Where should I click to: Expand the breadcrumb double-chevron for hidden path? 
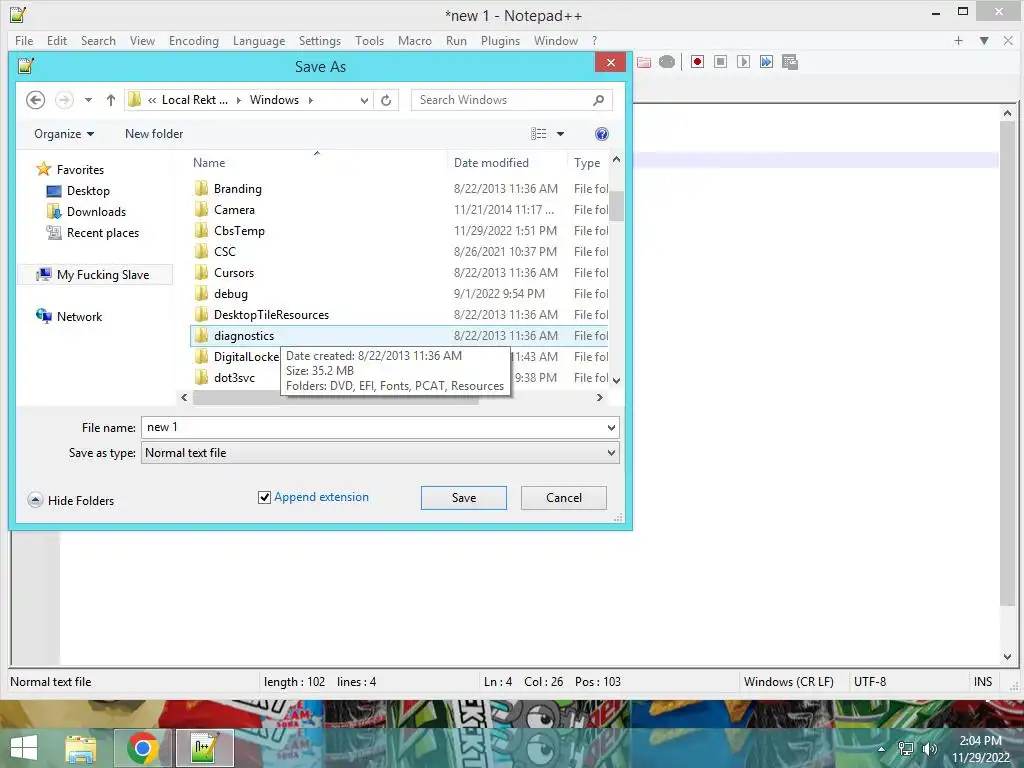(152, 100)
